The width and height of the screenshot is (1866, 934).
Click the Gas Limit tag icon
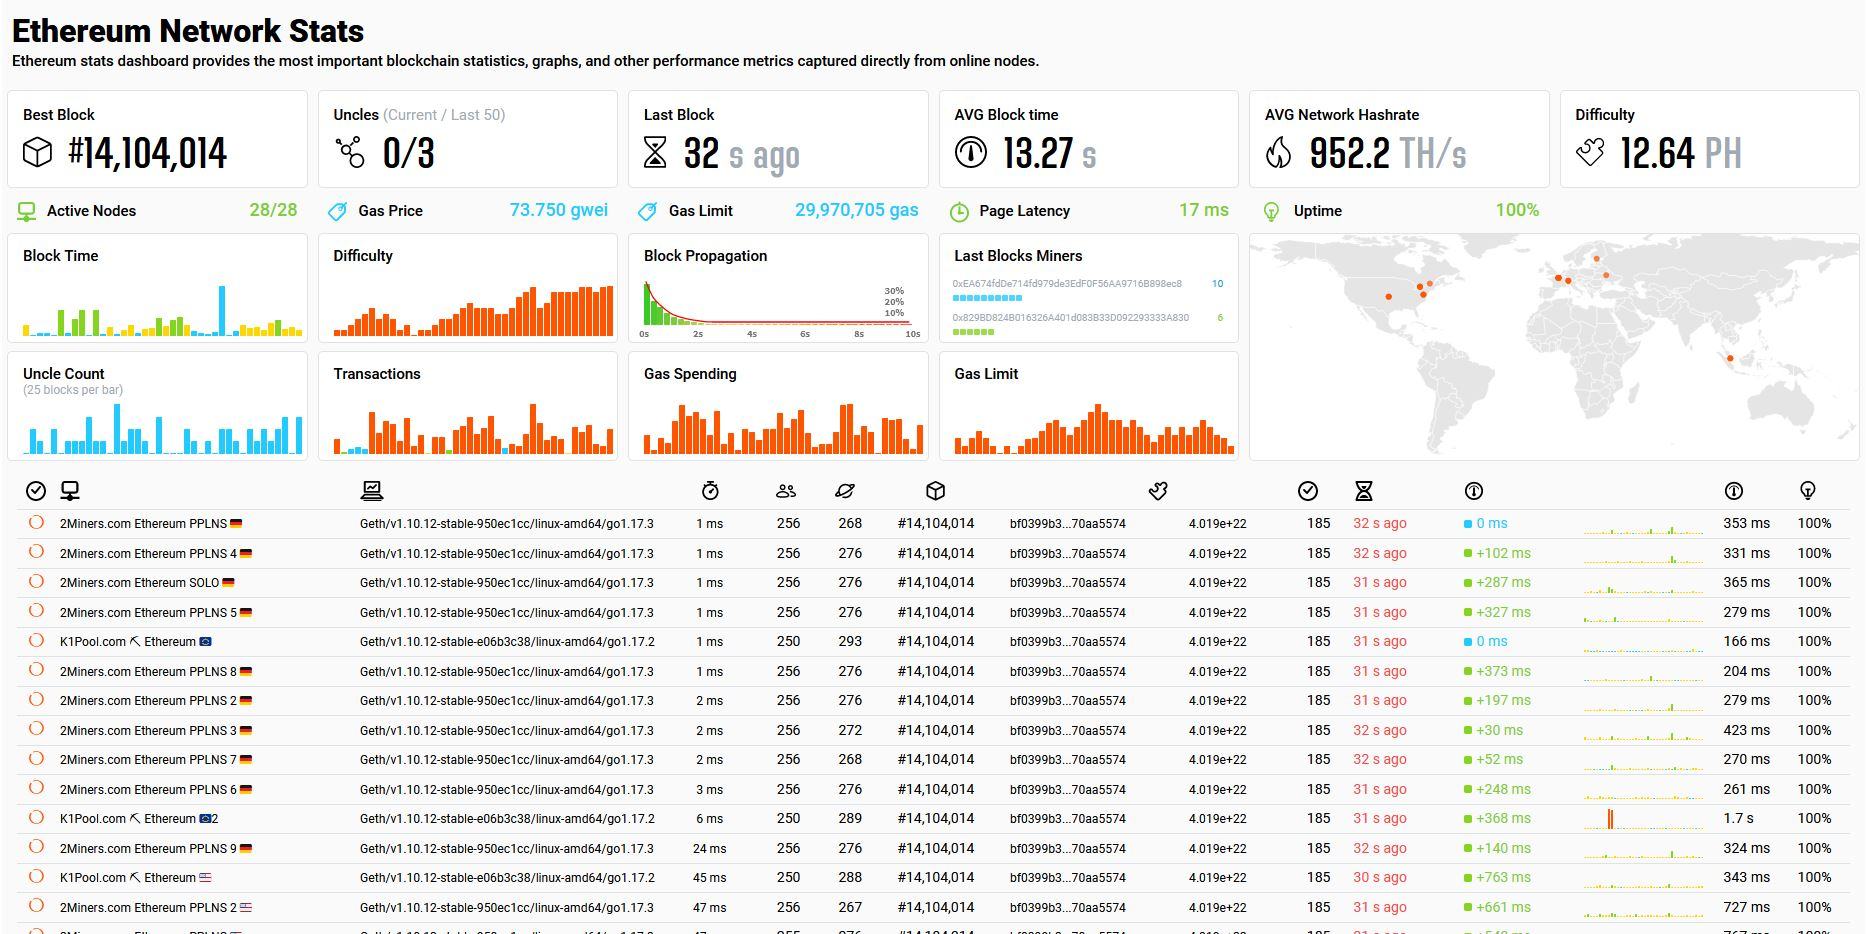(x=648, y=212)
